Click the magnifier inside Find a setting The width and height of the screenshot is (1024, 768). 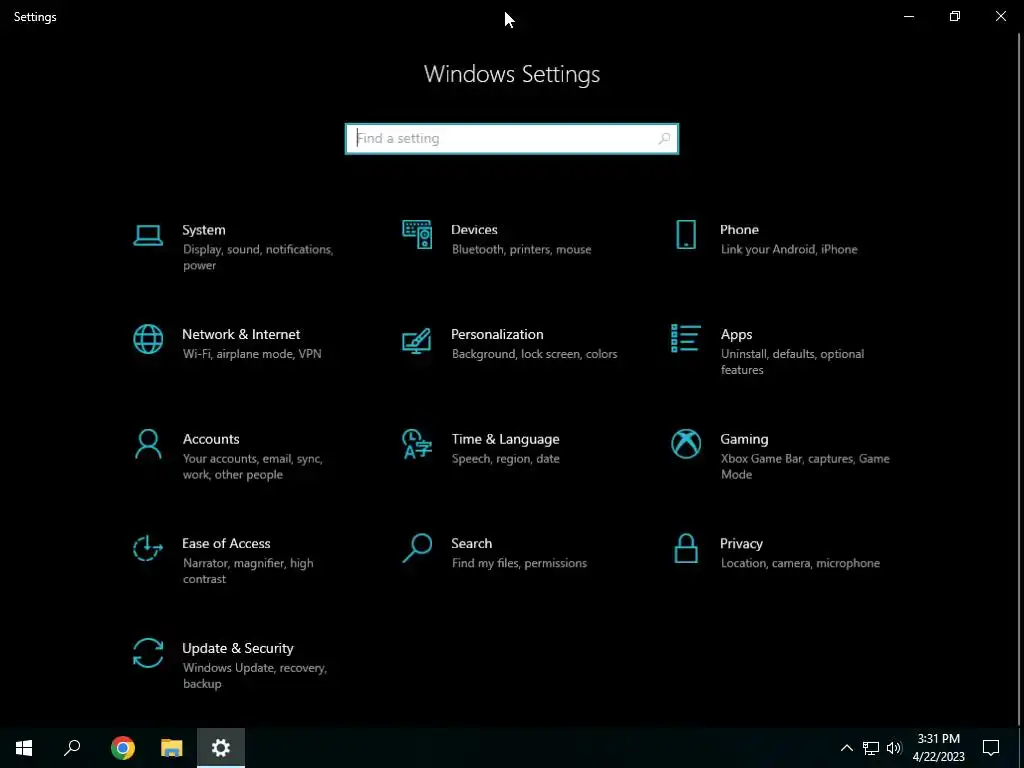pyautogui.click(x=664, y=138)
